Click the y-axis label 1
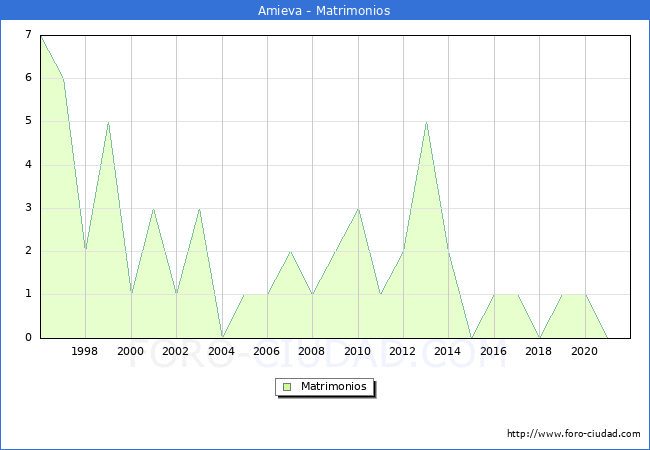Screen dimensions: 650x450 coord(28,294)
